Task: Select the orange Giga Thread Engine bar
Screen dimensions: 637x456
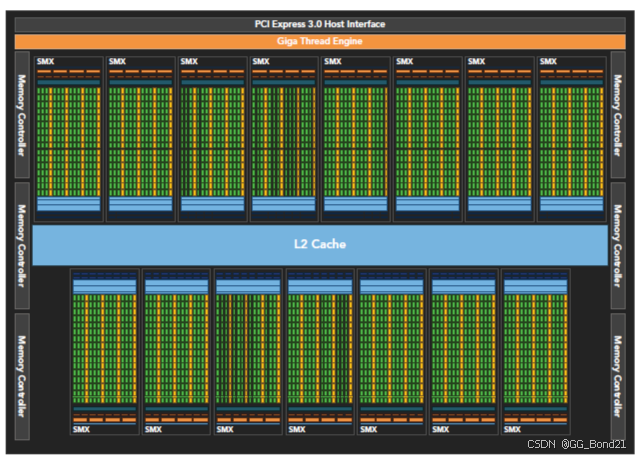Action: point(320,41)
